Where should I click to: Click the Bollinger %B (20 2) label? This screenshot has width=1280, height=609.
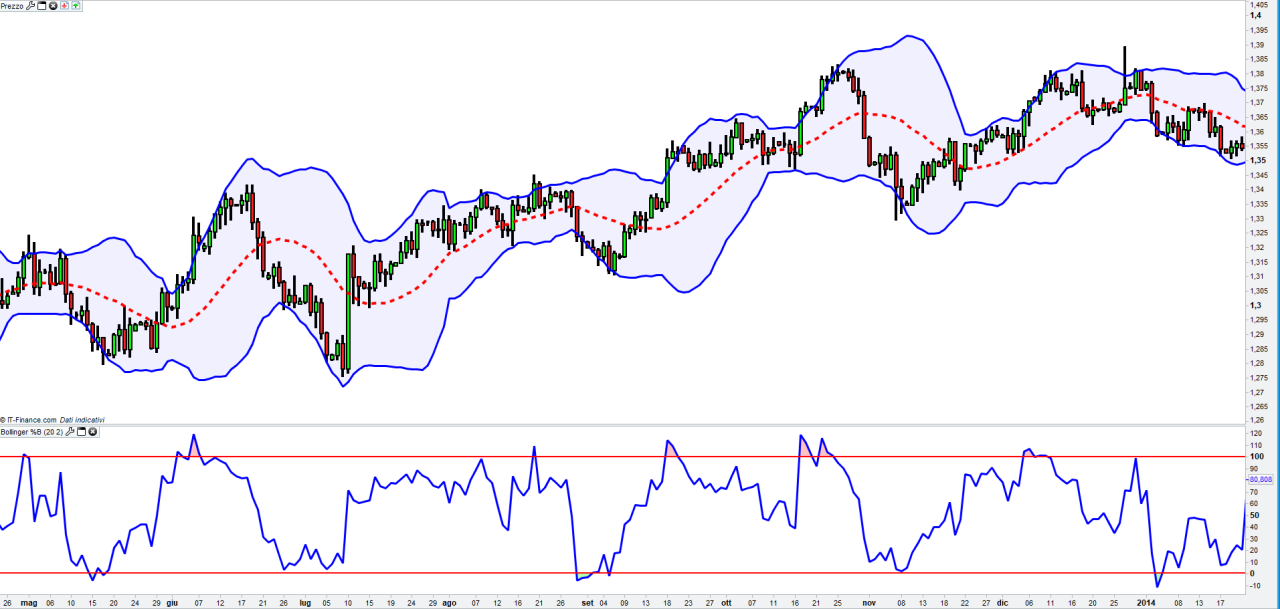[31, 432]
